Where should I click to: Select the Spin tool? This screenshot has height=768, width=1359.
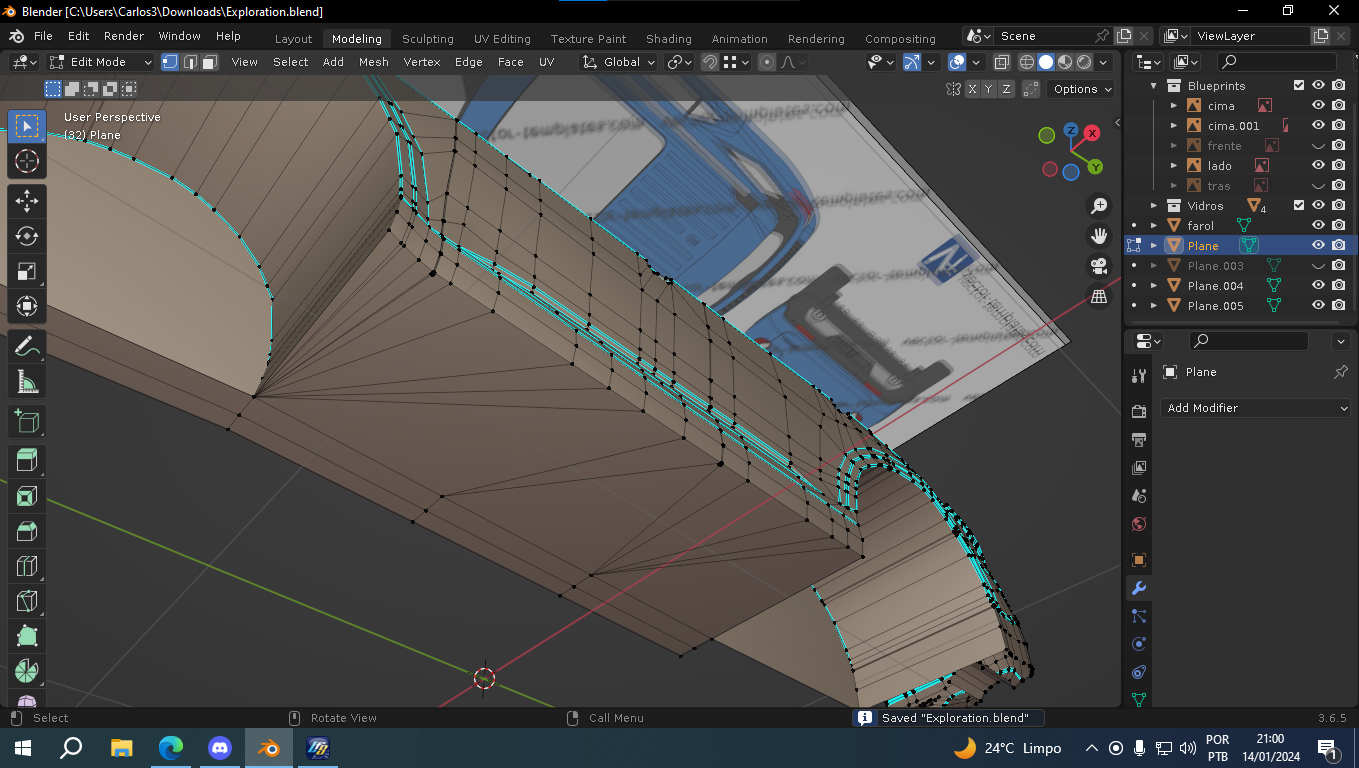(x=27, y=671)
